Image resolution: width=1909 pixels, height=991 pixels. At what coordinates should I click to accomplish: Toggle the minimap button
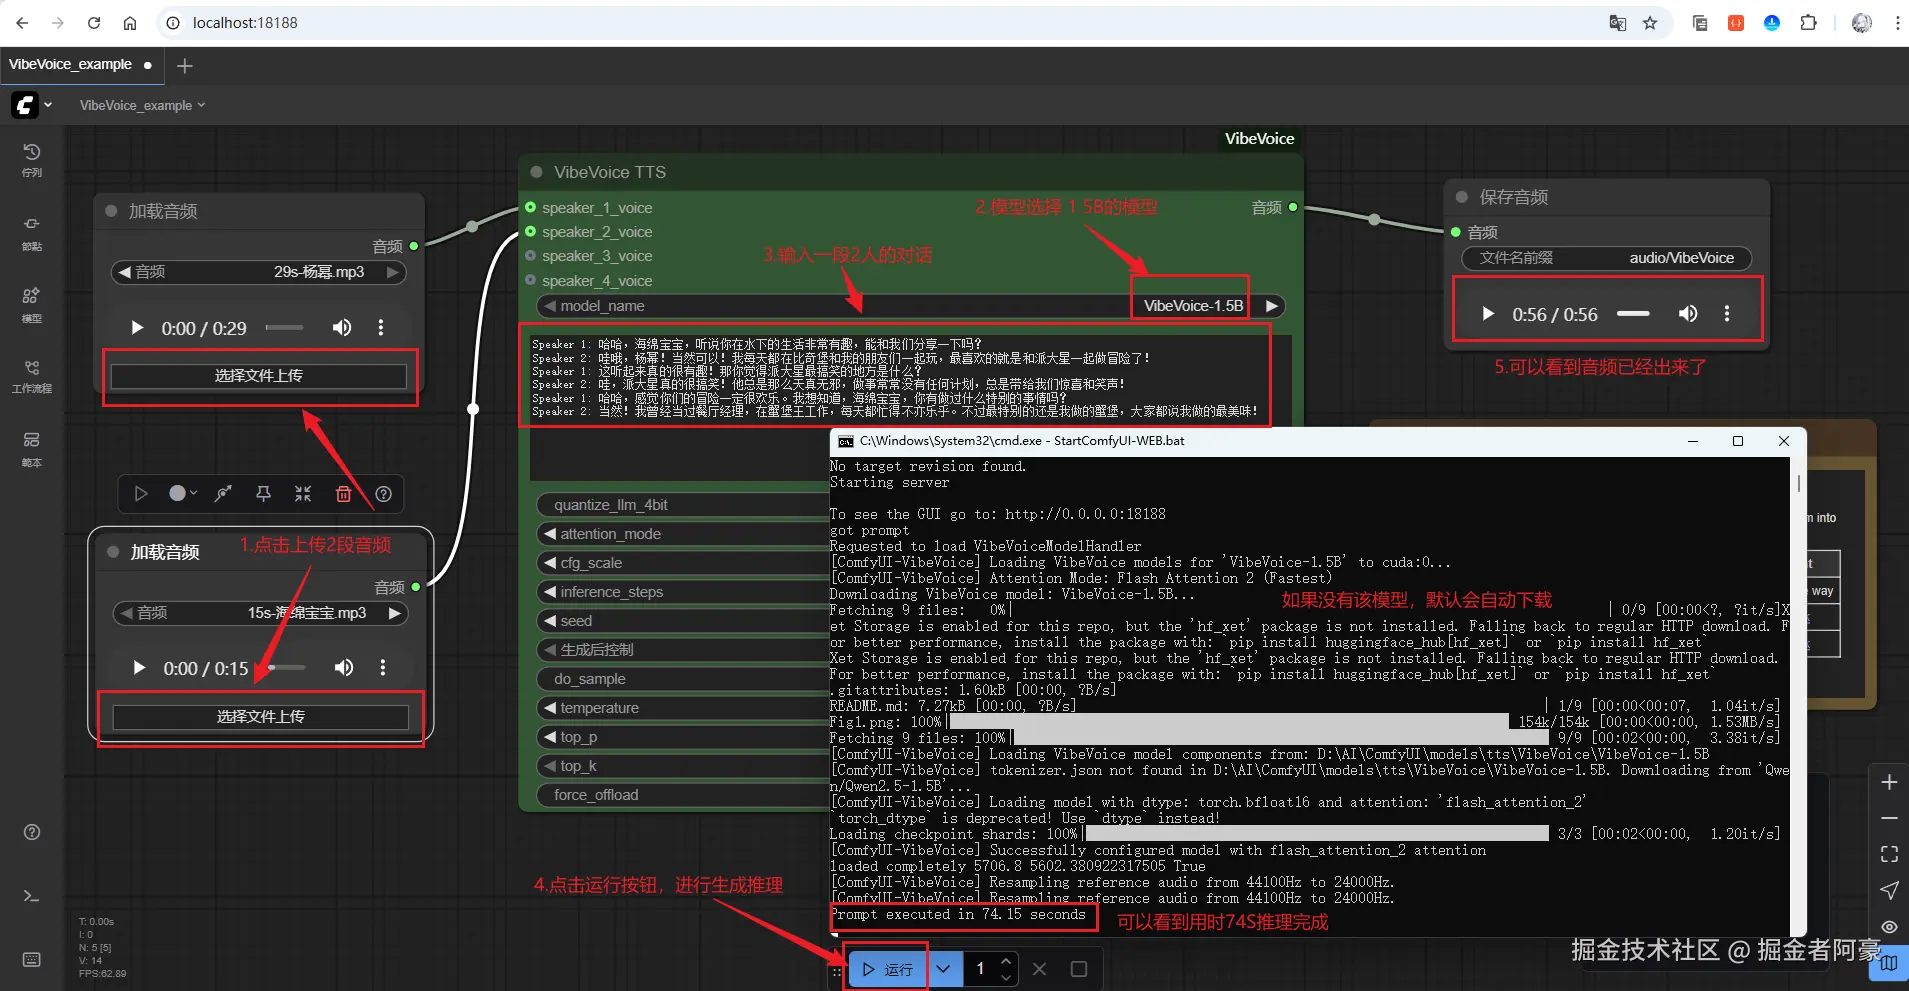[1889, 963]
